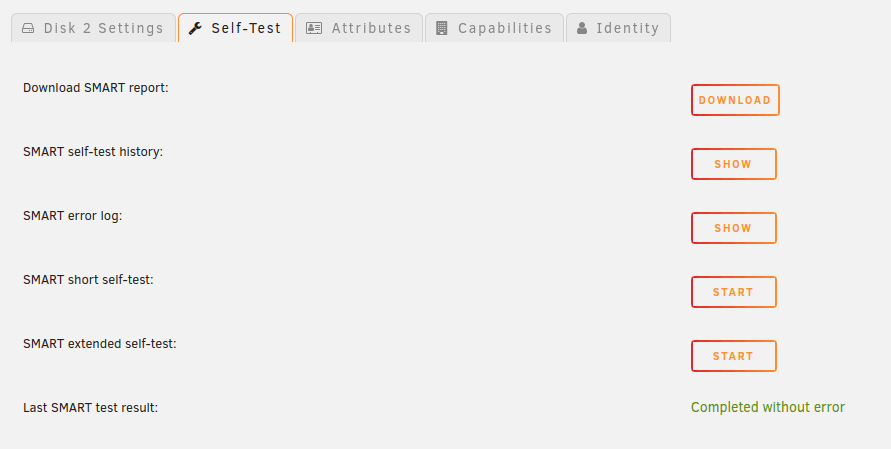The image size is (891, 449).
Task: Download the SMART report
Action: click(x=735, y=100)
